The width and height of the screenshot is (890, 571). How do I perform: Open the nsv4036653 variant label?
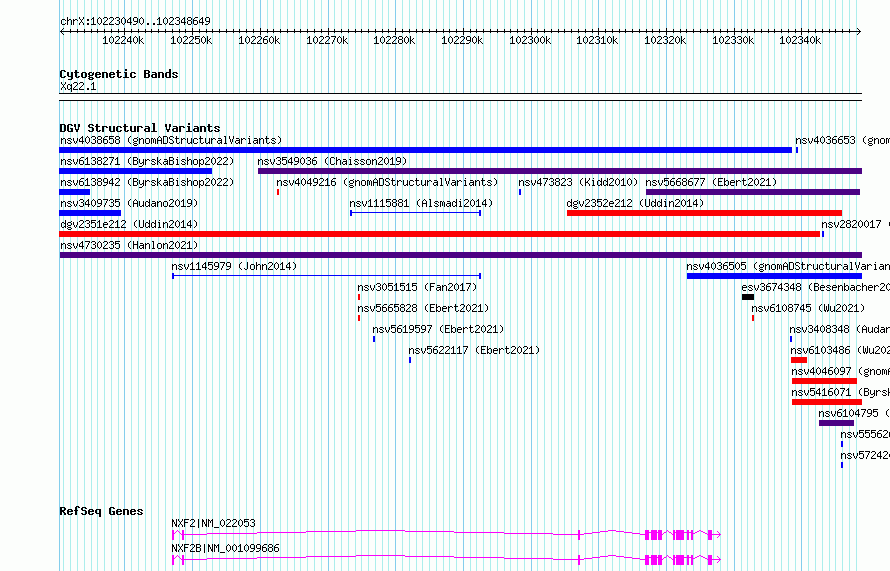coord(842,140)
